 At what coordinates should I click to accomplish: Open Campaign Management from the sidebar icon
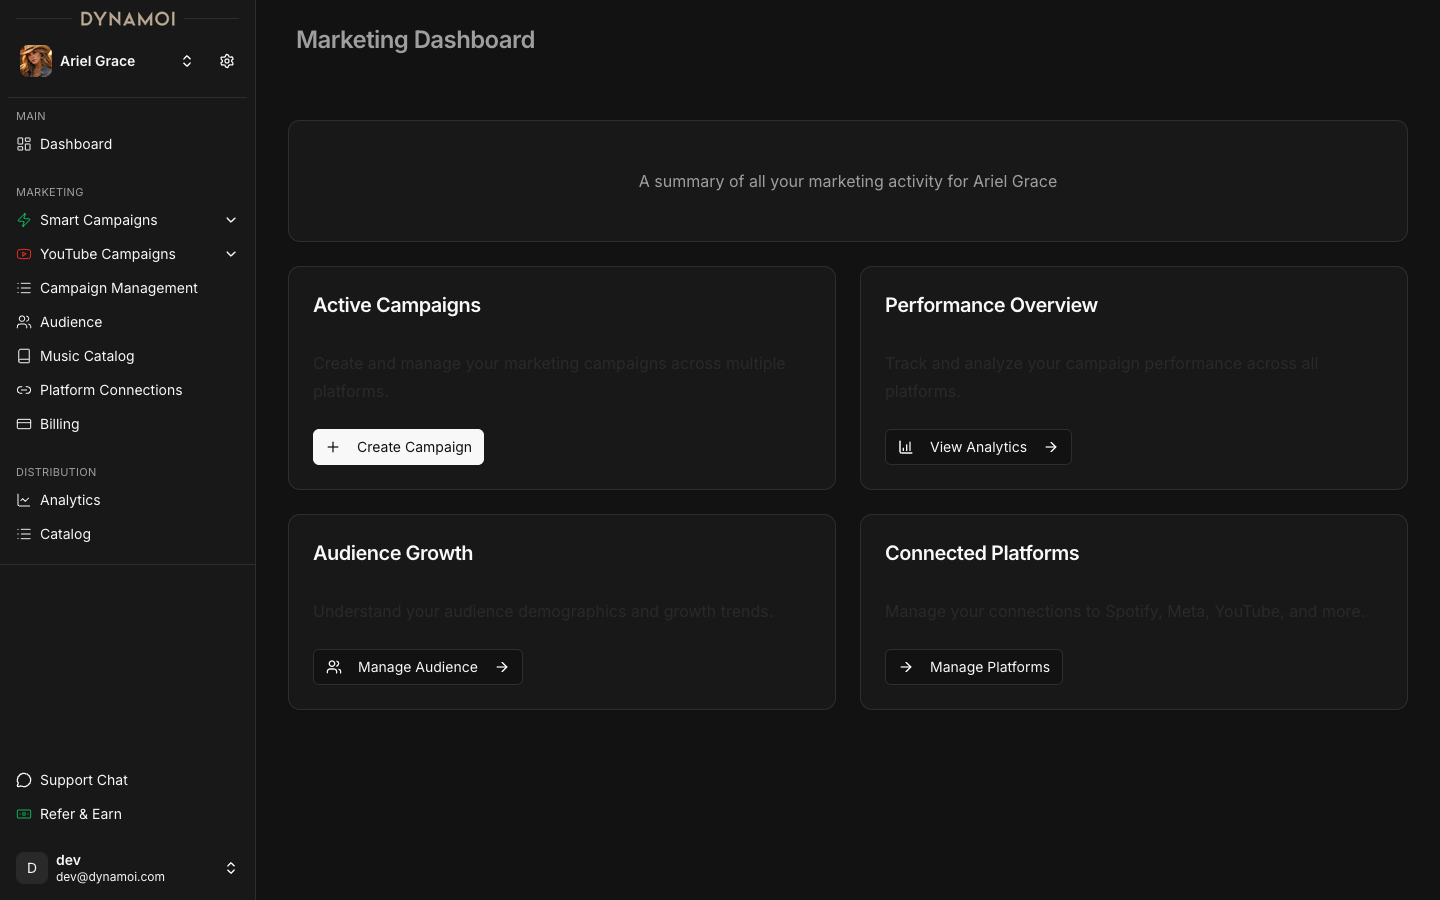(23, 288)
